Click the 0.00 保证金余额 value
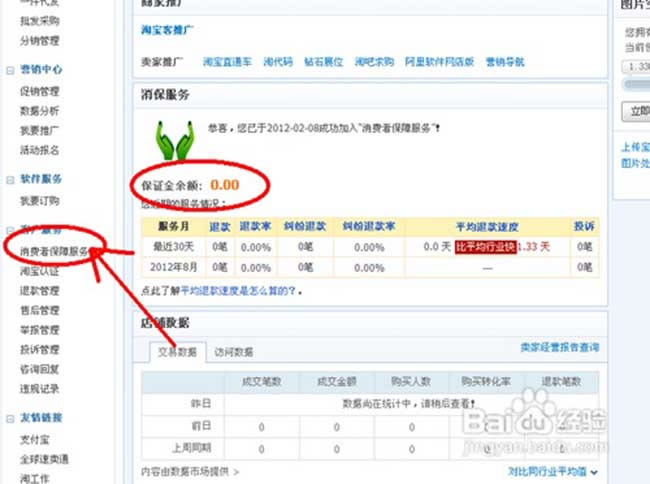 click(x=225, y=184)
